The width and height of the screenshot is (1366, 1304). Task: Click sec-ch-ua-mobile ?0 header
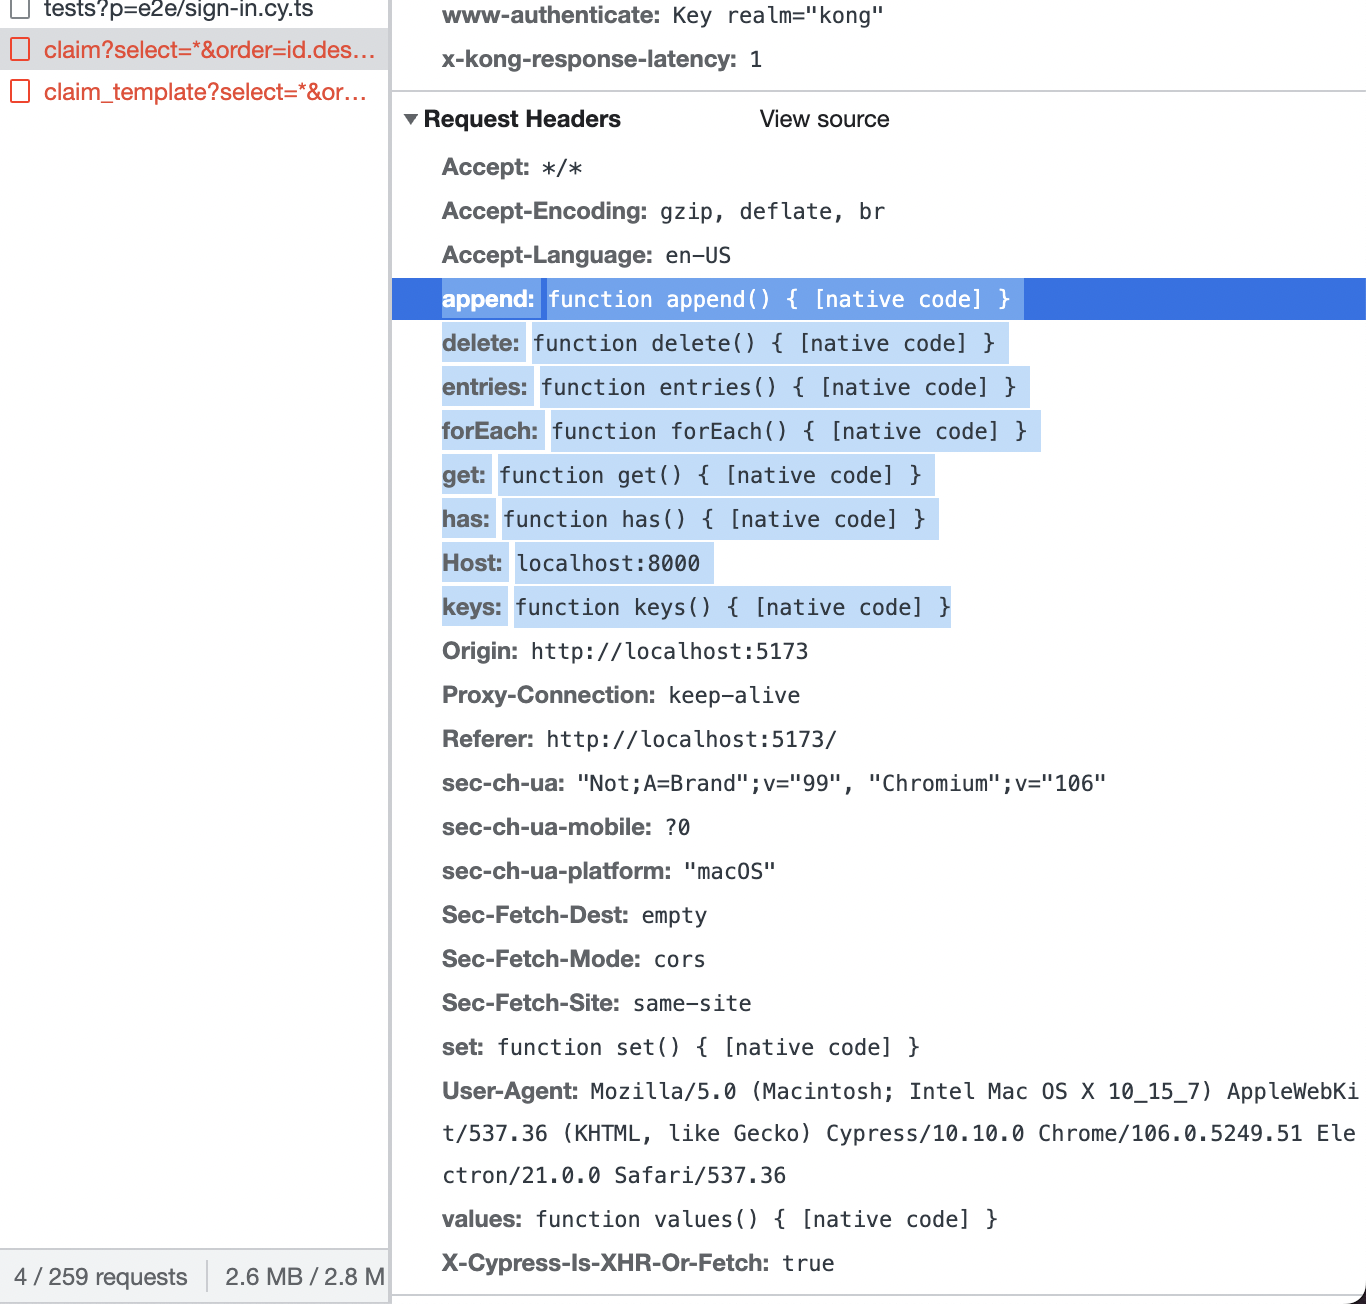566,827
